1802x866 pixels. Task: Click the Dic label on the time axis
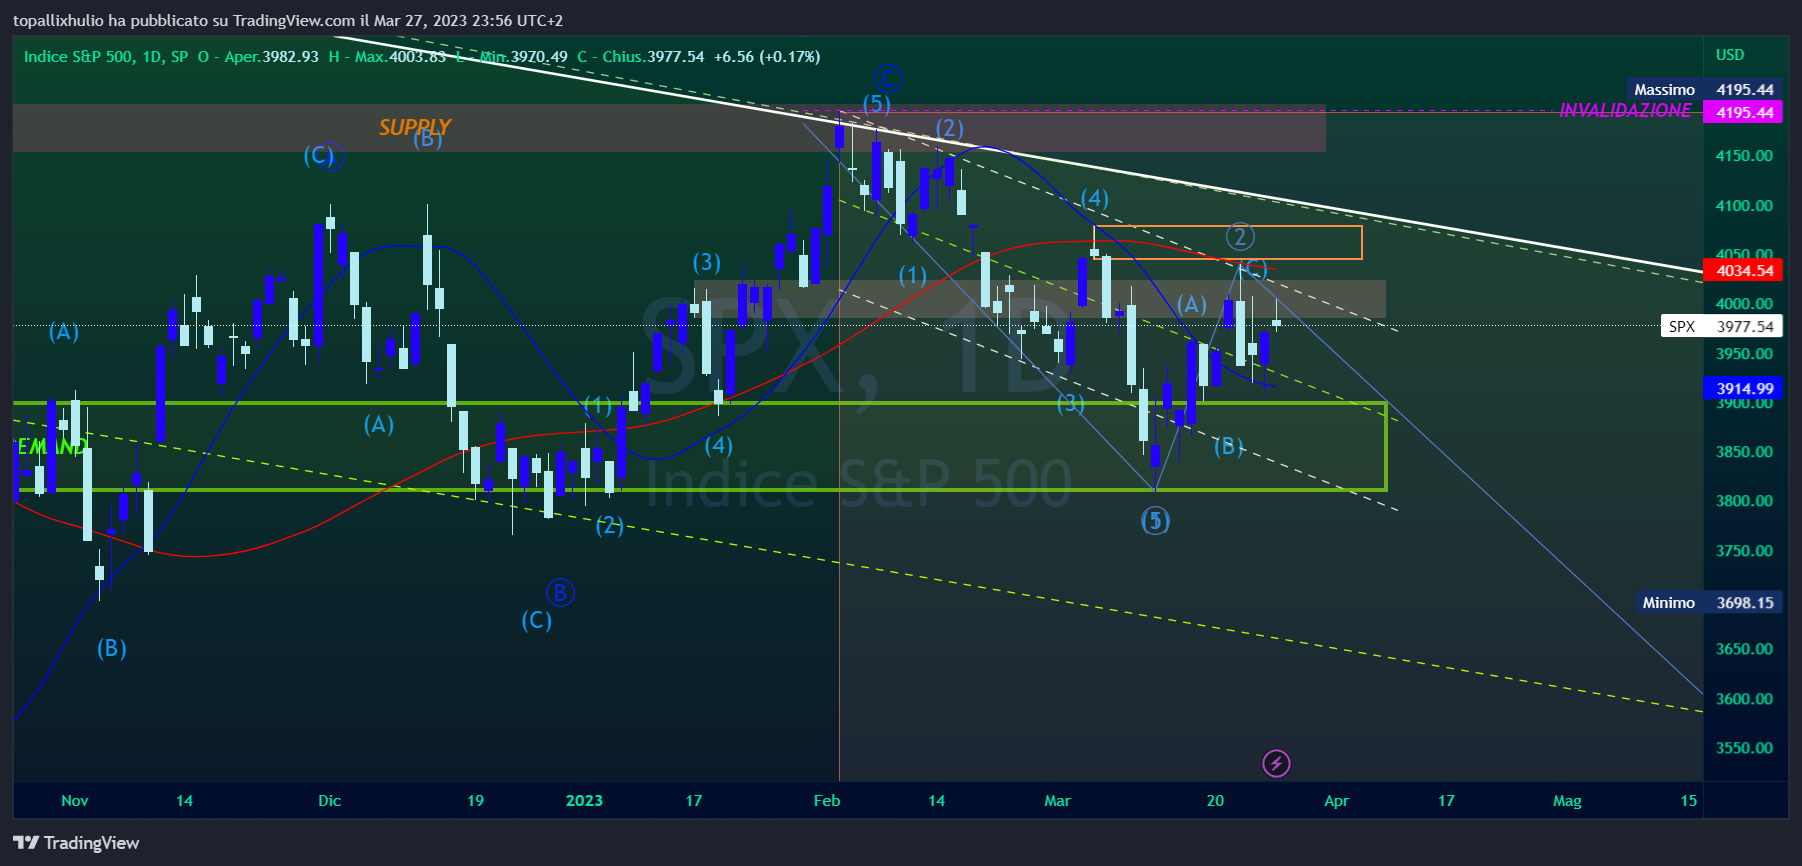[x=329, y=801]
